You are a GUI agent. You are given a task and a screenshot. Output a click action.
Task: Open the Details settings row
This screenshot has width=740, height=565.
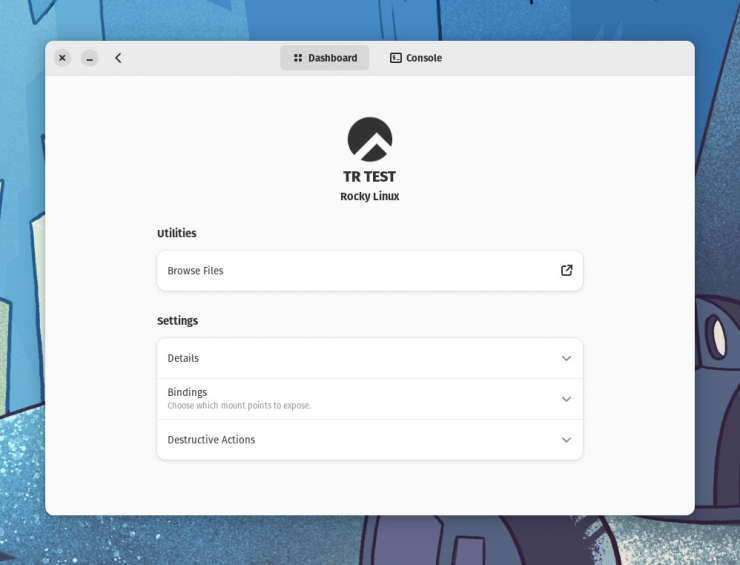coord(184,358)
